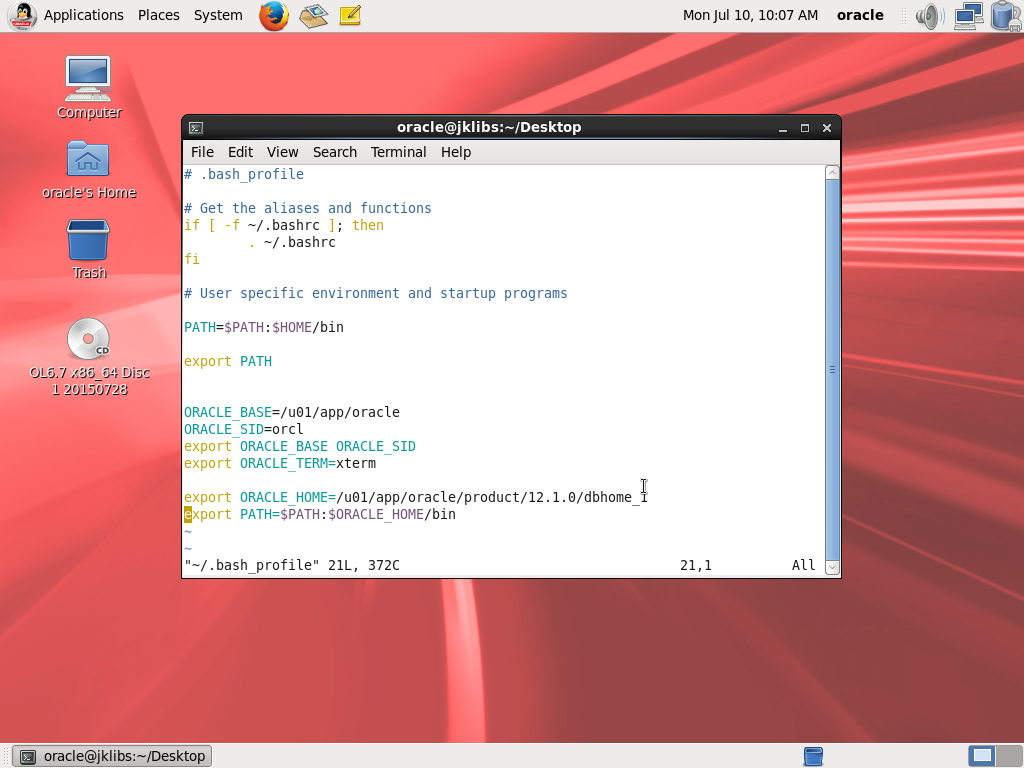This screenshot has width=1024, height=768.
Task: Click 'User specific environment and startup programs' comment
Action: point(376,293)
